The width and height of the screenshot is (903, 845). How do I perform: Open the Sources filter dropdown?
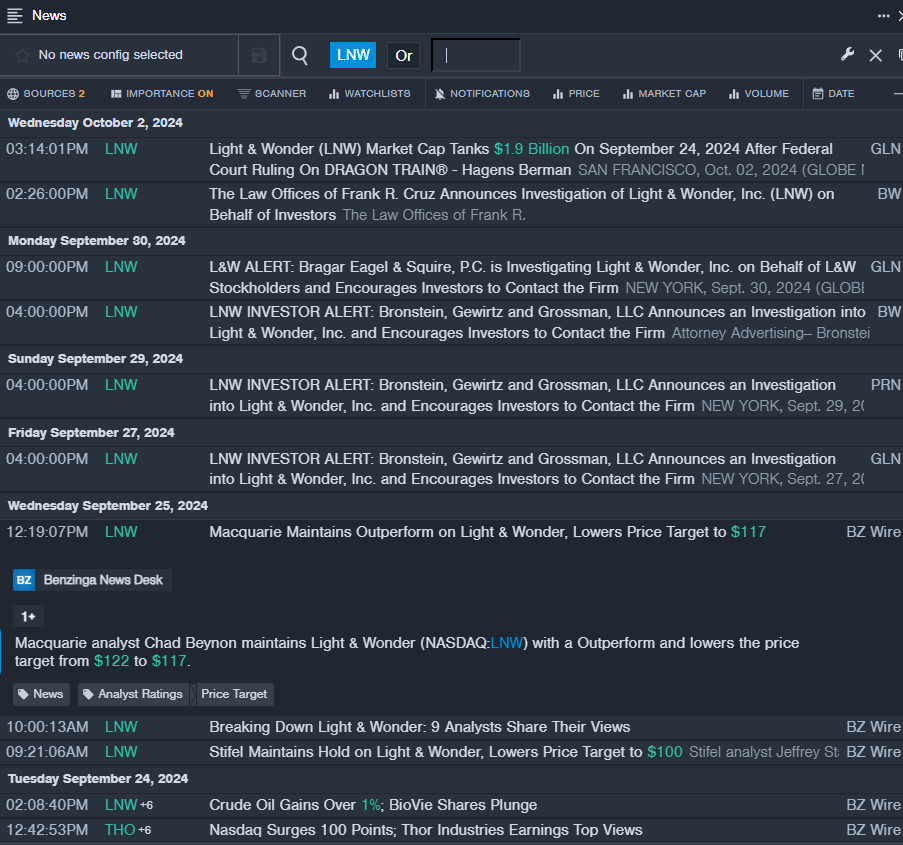(x=46, y=94)
